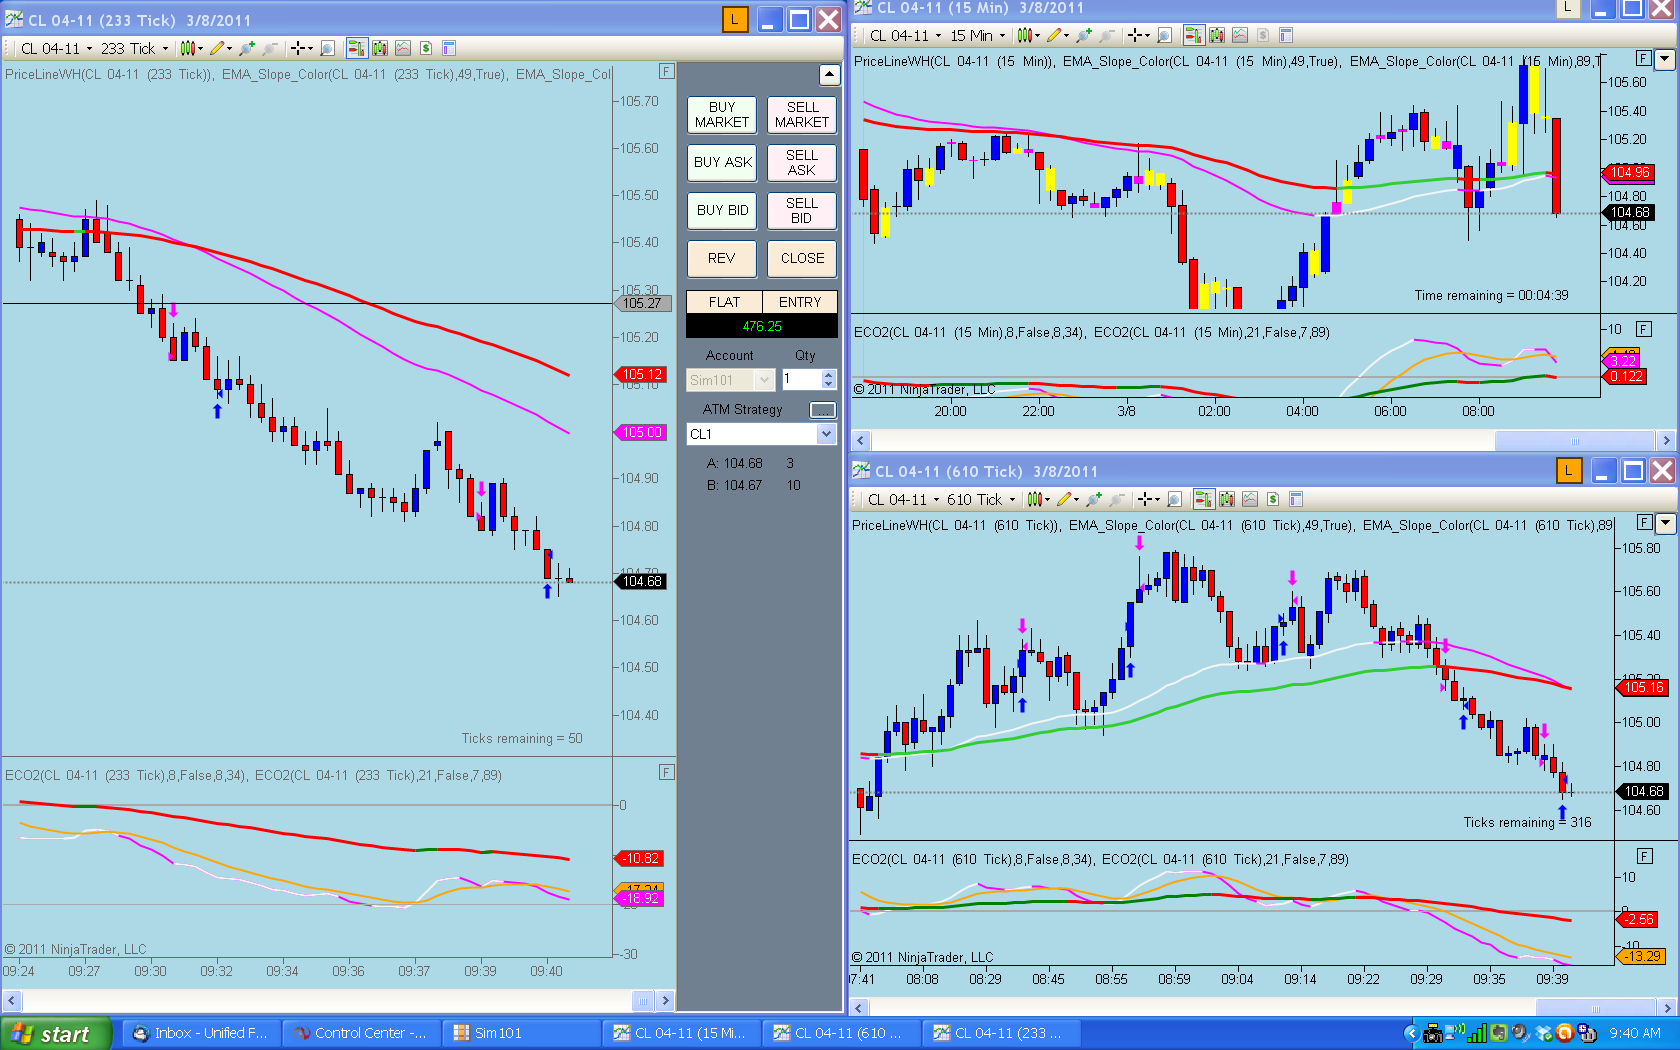Zoom in on the 15 Min chart
1680x1050 pixels.
pyautogui.click(x=1085, y=36)
